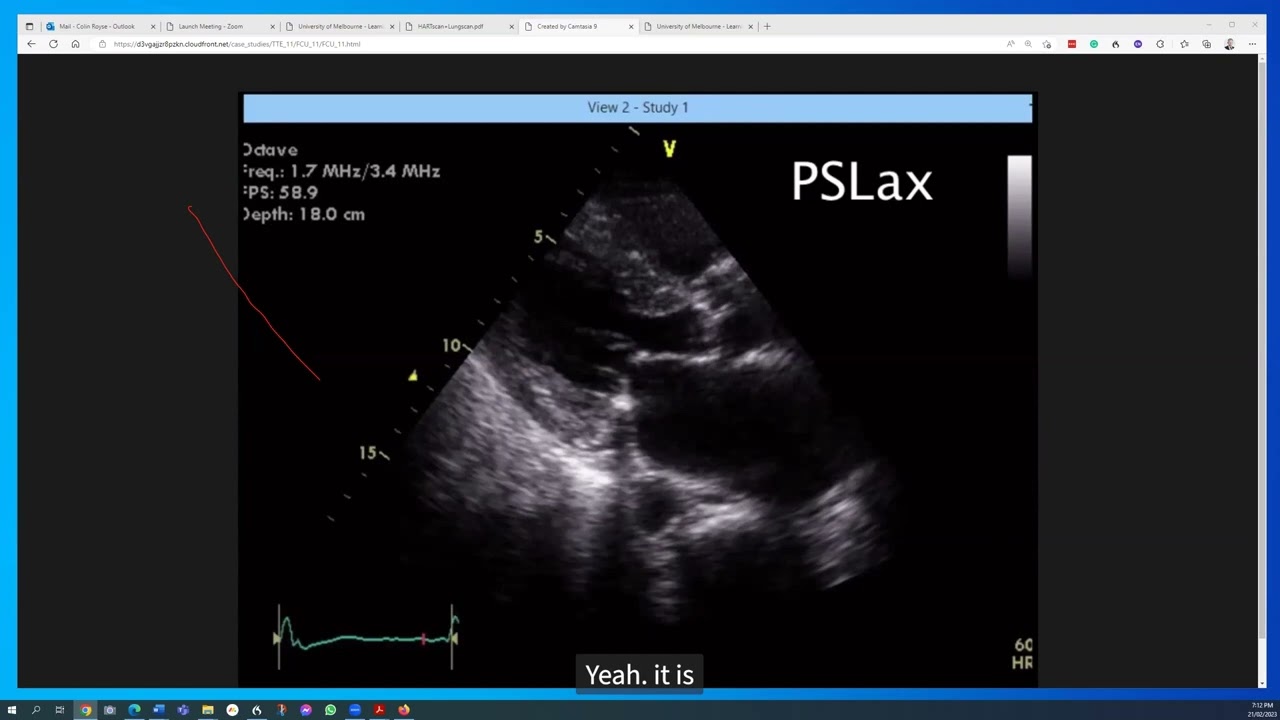Click the browser Back arrow
Viewport: 1280px width, 720px height.
pyautogui.click(x=31, y=44)
